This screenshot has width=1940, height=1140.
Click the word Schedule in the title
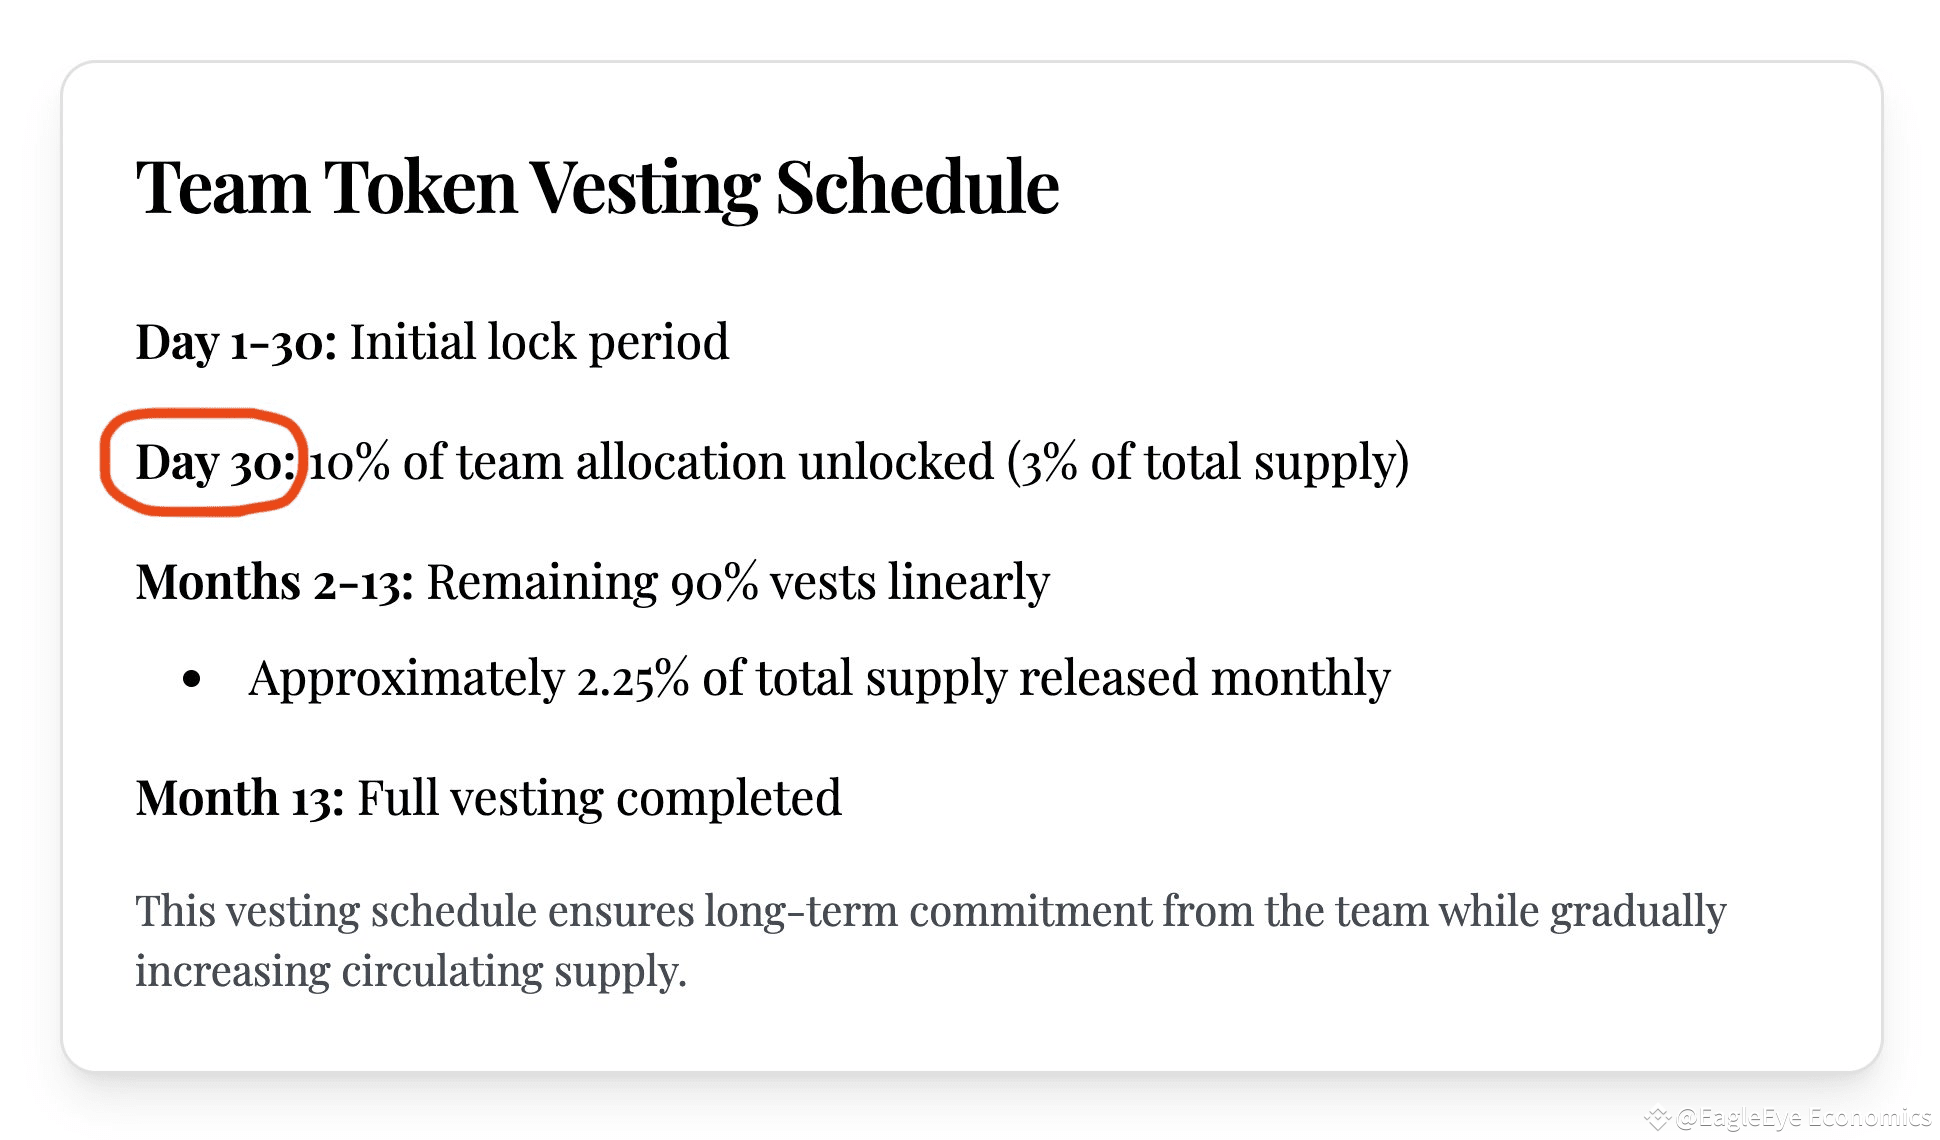(x=917, y=187)
